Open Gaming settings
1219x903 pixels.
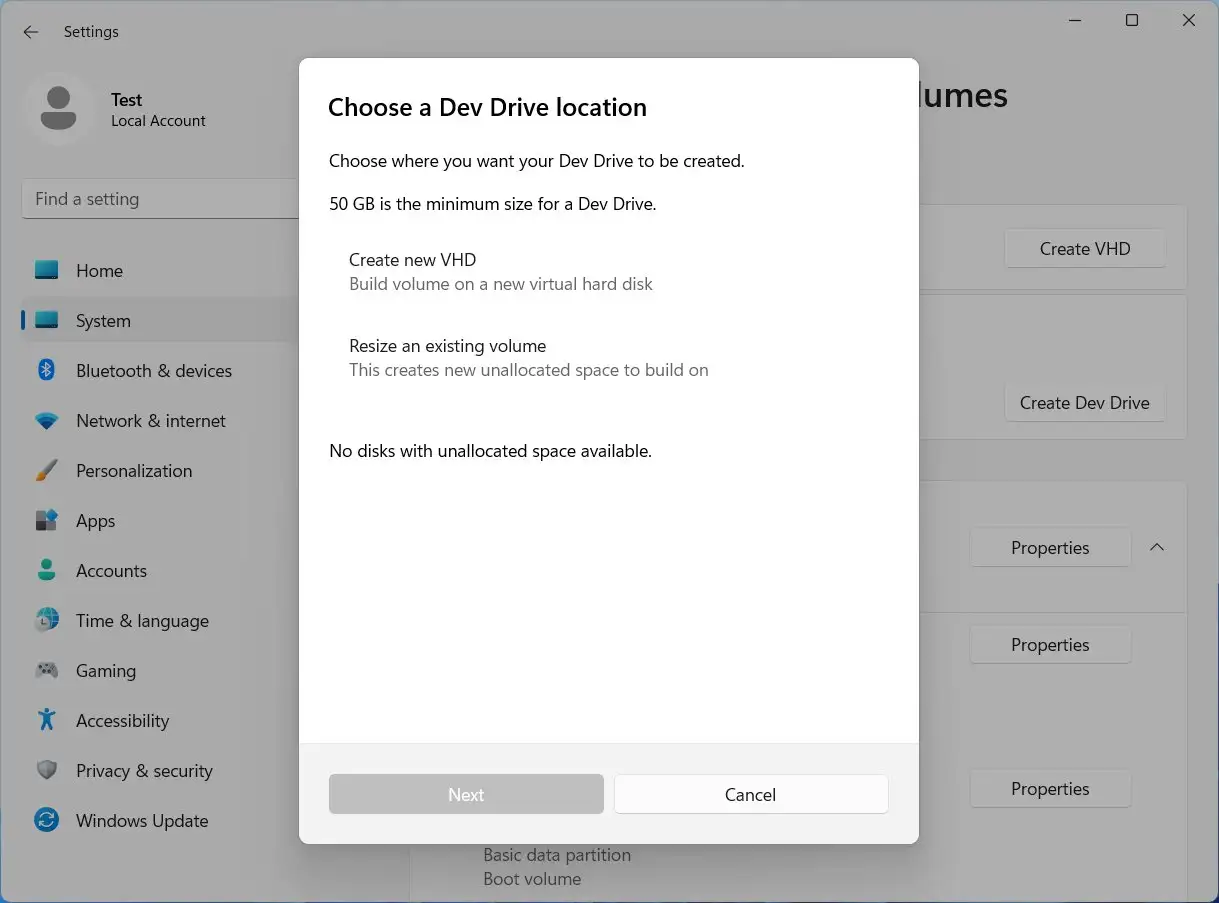tap(105, 670)
